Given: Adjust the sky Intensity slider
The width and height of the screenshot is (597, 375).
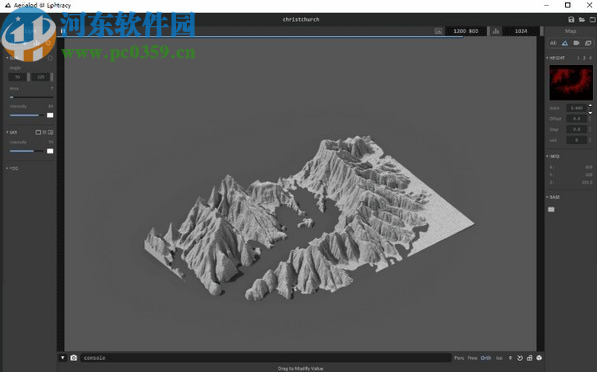Looking at the screenshot, I should click(26, 151).
